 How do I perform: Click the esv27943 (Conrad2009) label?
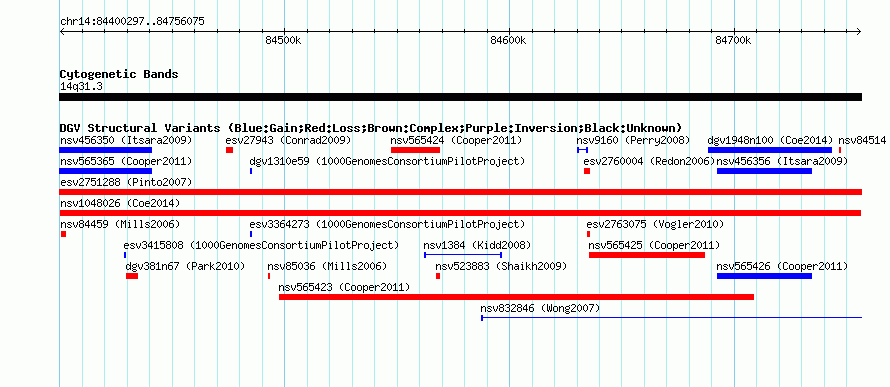288,140
